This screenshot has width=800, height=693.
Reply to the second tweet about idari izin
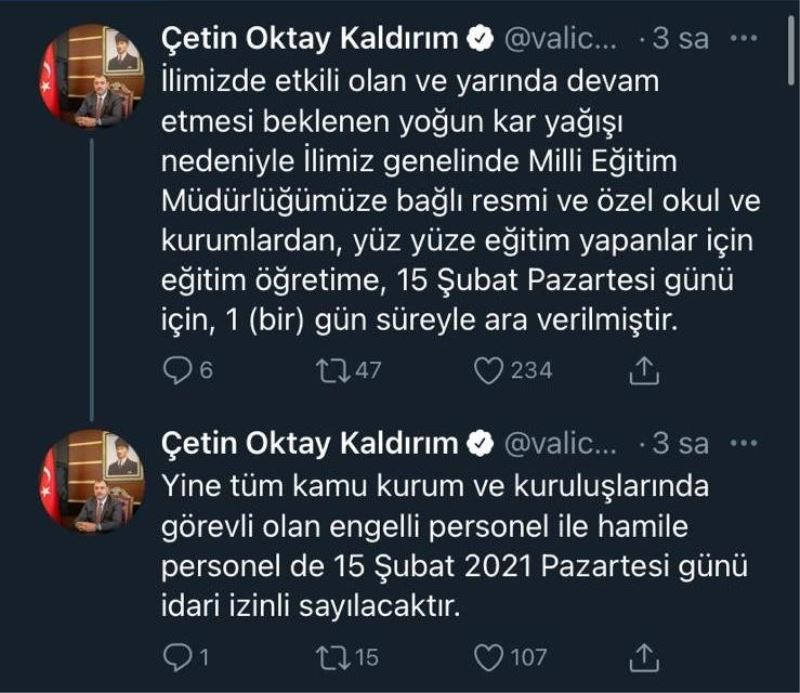(x=176, y=657)
